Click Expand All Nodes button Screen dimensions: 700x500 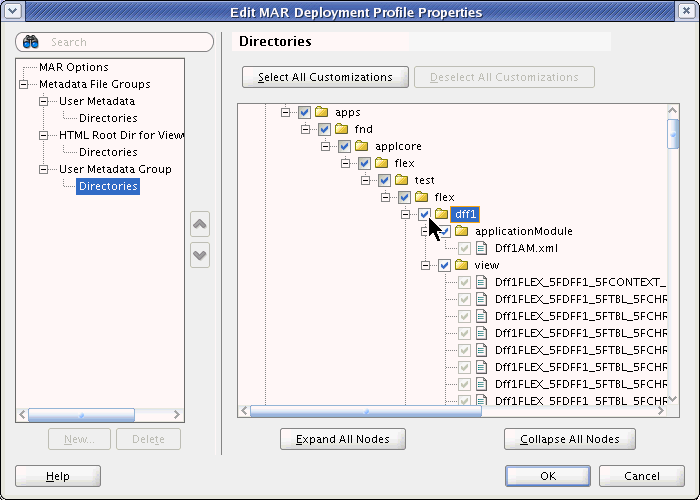pos(342,439)
